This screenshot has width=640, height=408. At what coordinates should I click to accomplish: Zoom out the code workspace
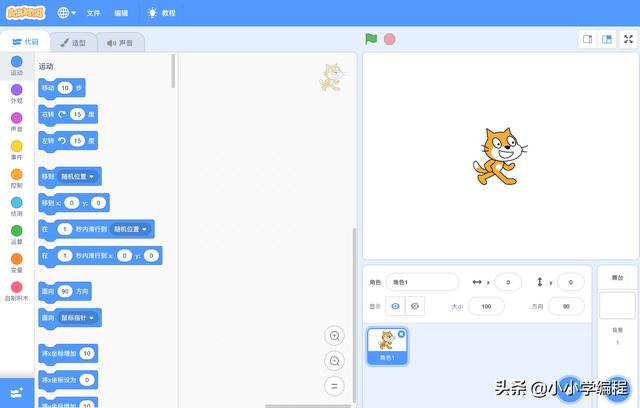click(334, 361)
